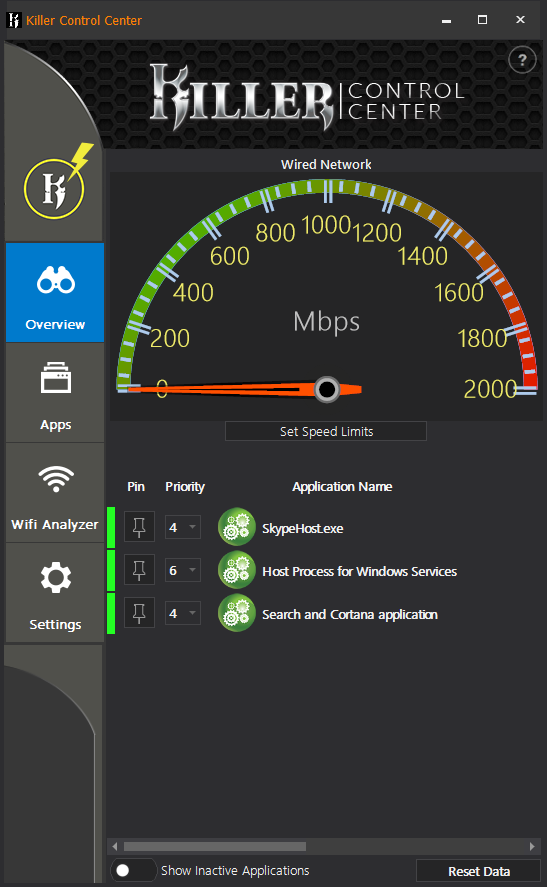Click Host Process for Windows Services icon
547x887 pixels.
click(x=237, y=570)
